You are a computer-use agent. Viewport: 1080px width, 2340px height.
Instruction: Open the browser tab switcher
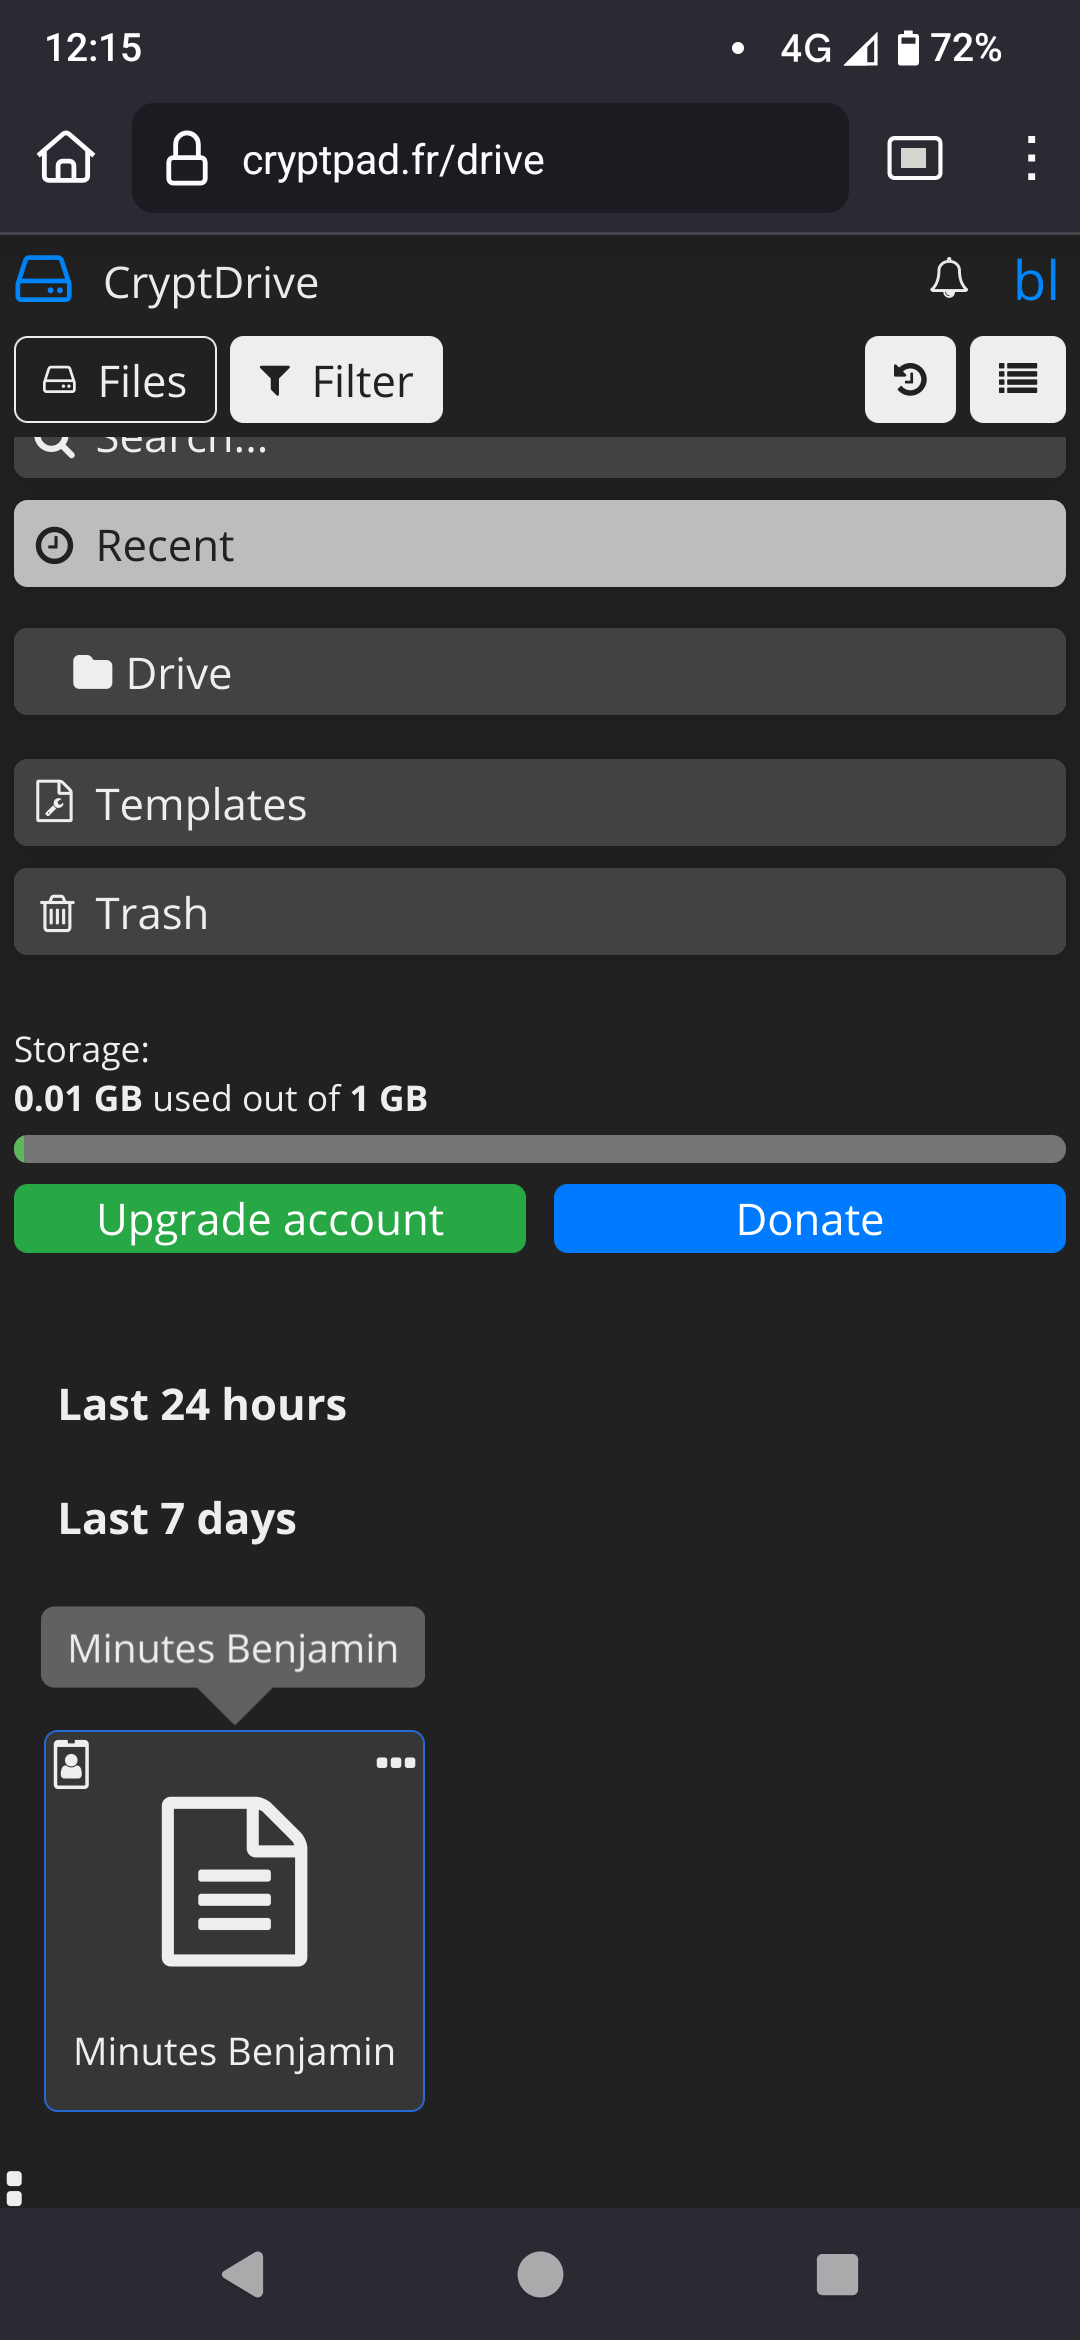[914, 158]
